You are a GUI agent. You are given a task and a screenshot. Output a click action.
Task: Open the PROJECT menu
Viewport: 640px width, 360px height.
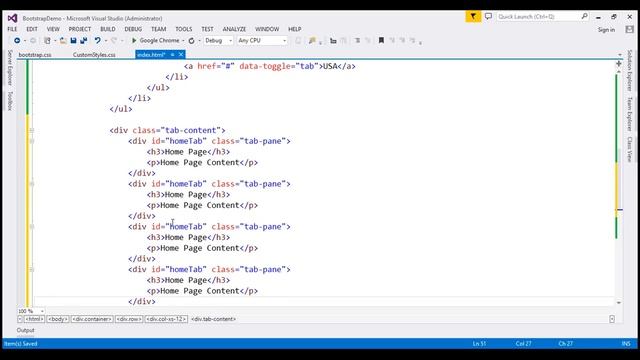80,29
